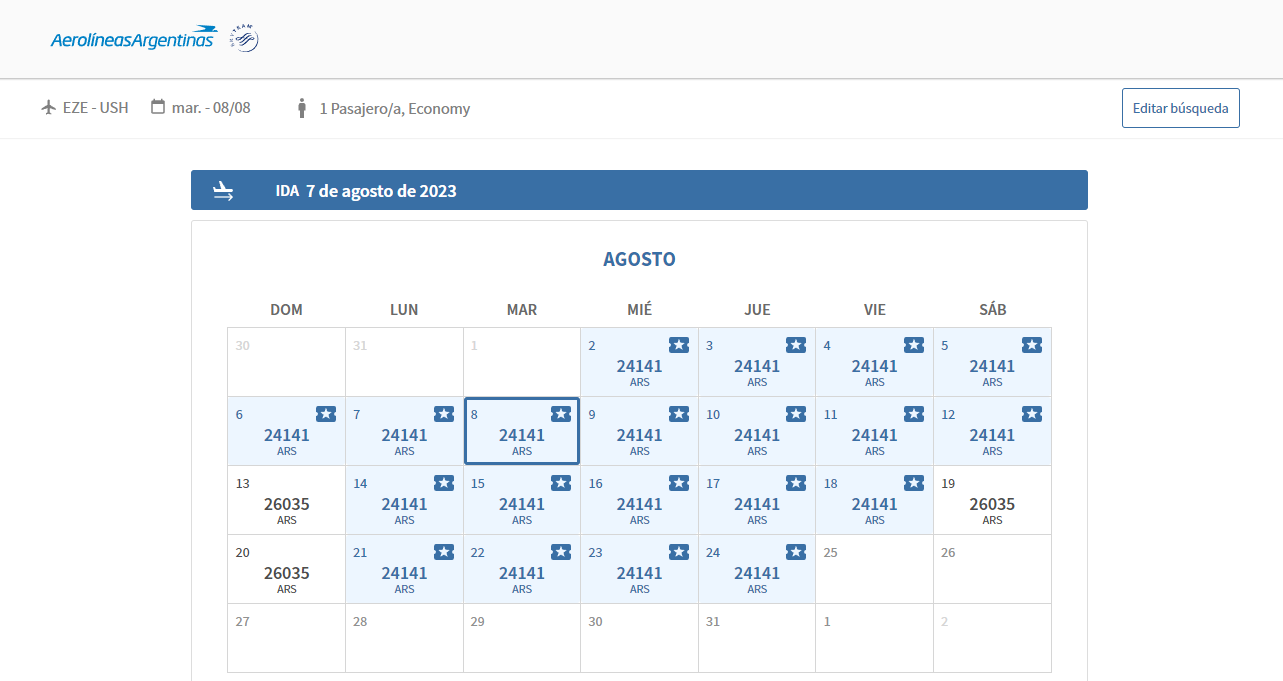The image size is (1283, 681).
Task: Click the Editar búsqueda button
Action: [x=1180, y=108]
